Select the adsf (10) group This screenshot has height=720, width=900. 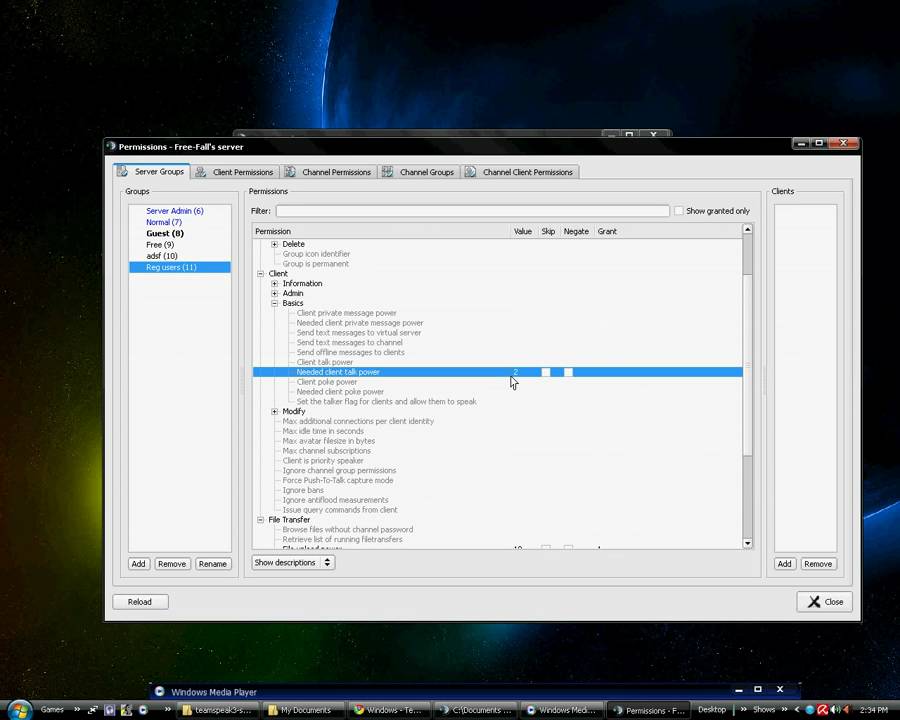pos(161,256)
